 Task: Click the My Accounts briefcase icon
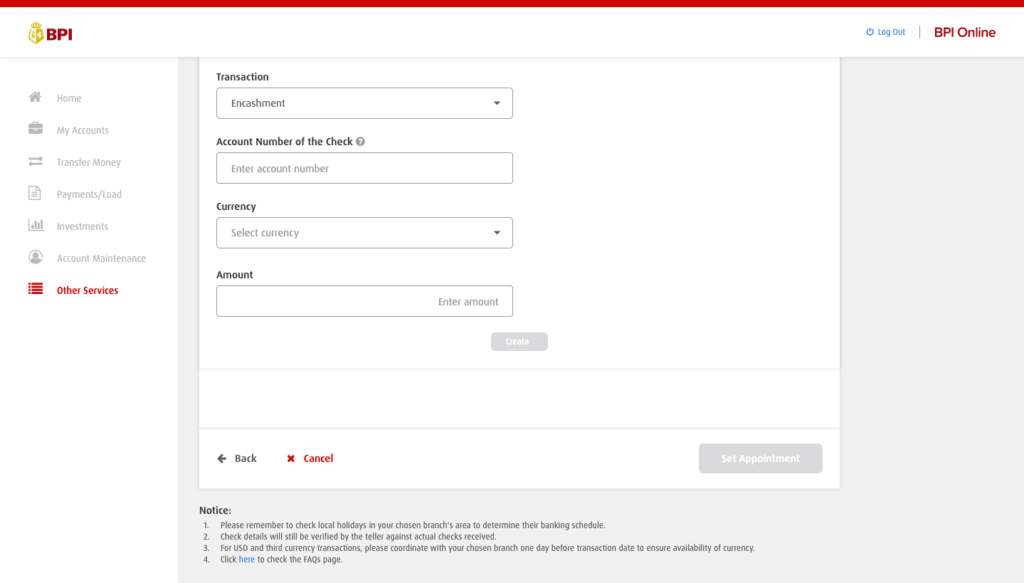coord(35,130)
